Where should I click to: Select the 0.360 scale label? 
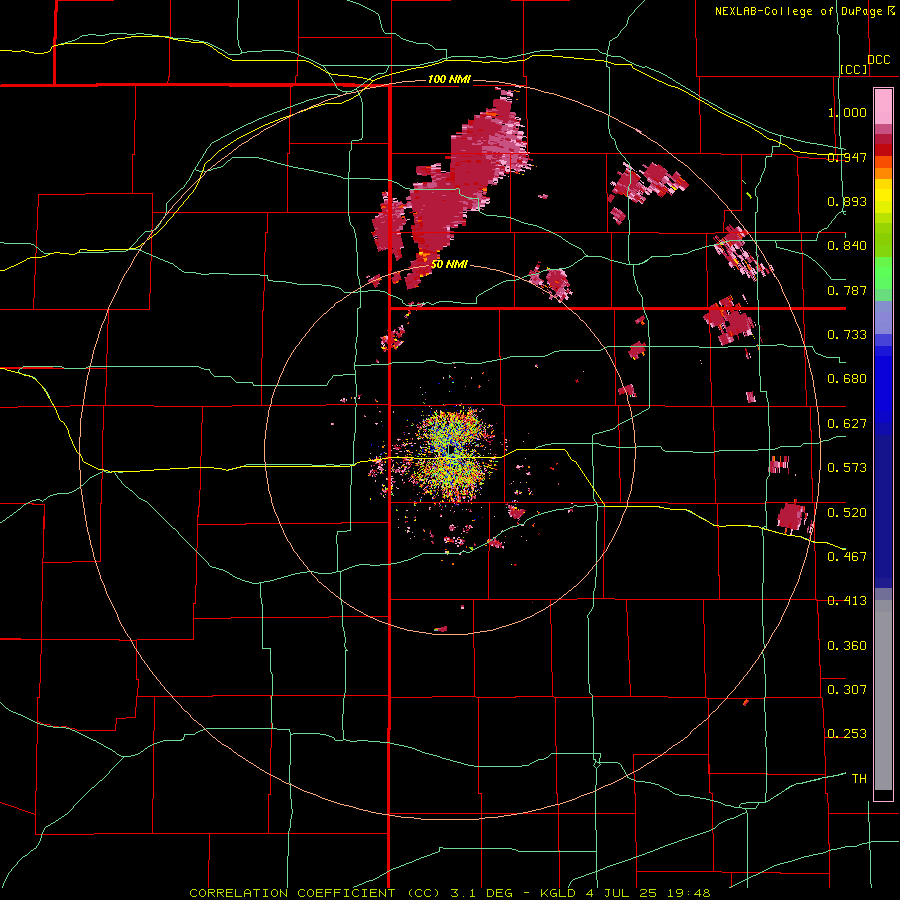[847, 646]
